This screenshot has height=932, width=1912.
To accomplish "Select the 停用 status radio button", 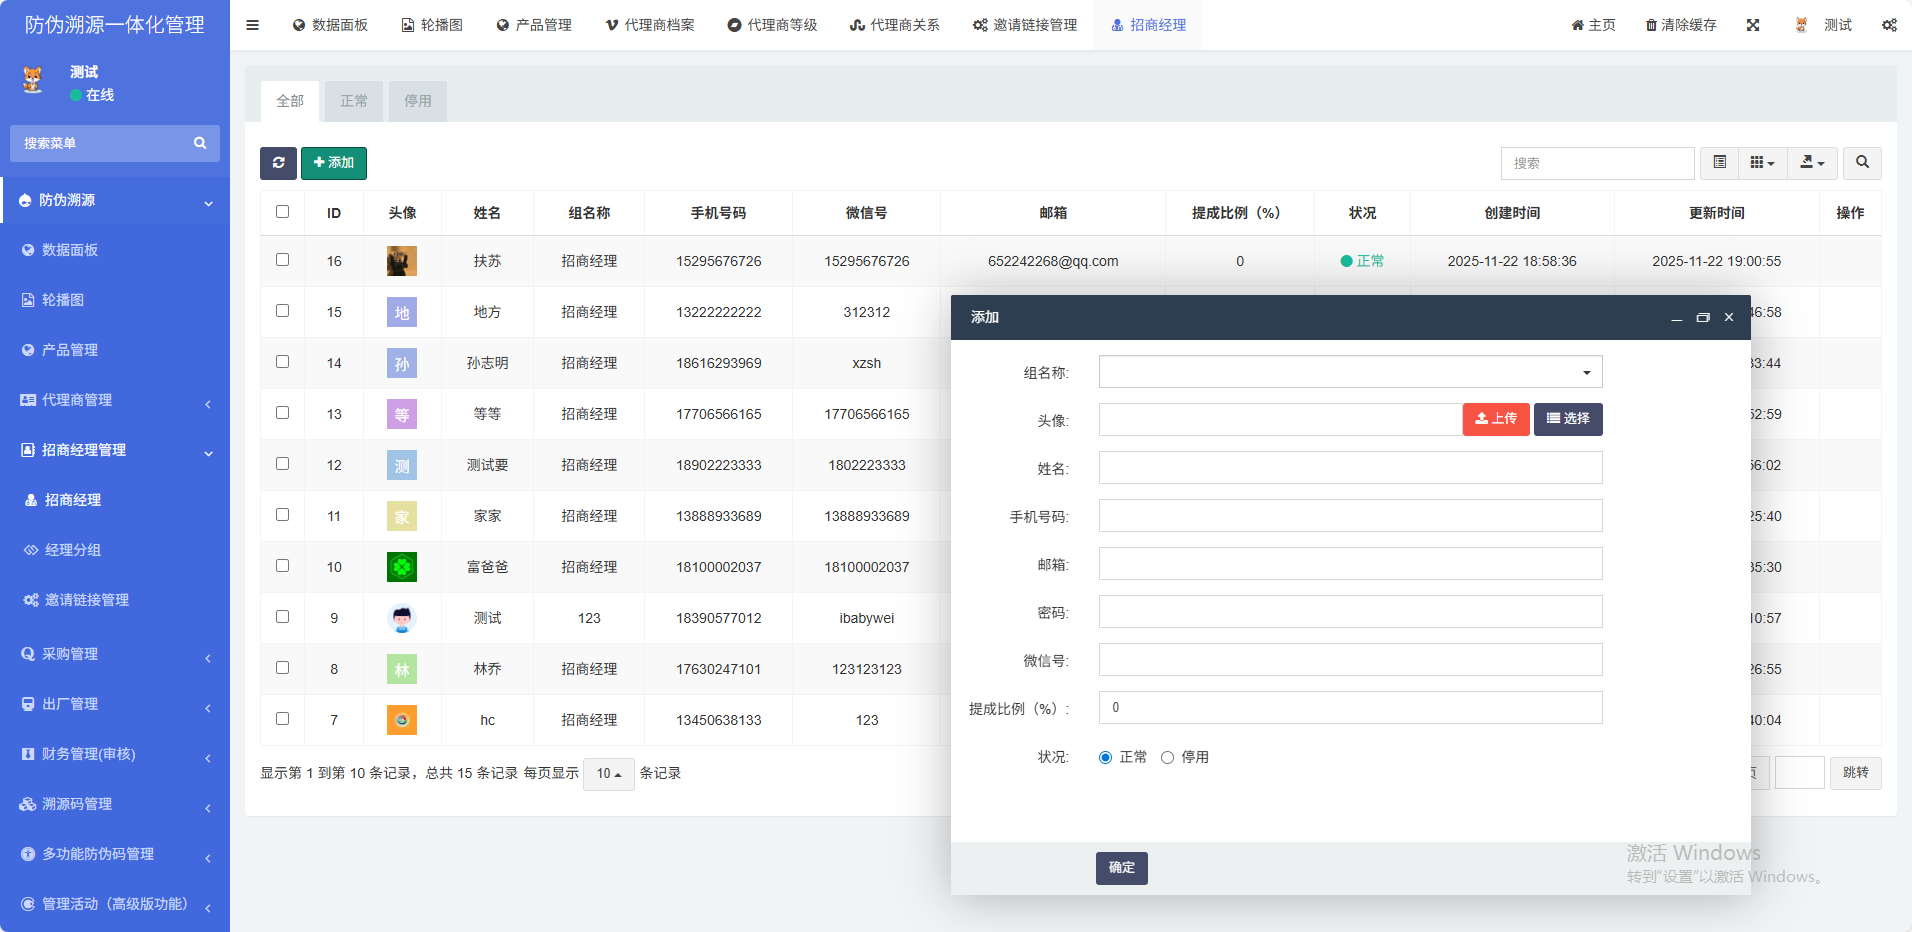I will pyautogui.click(x=1167, y=758).
